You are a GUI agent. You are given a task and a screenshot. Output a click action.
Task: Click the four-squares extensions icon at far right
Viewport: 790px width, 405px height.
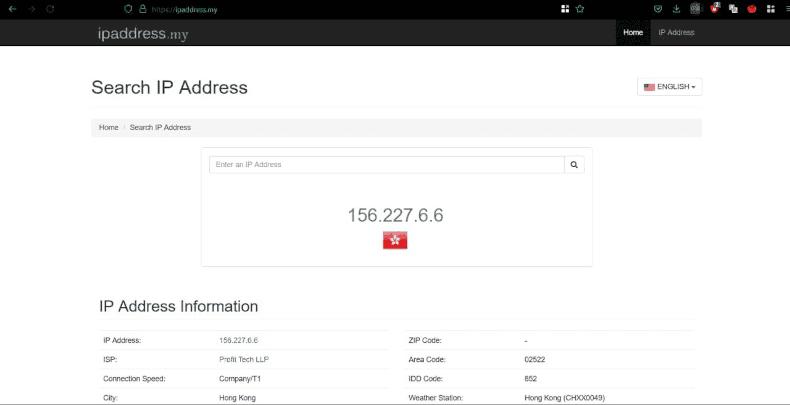click(x=771, y=9)
